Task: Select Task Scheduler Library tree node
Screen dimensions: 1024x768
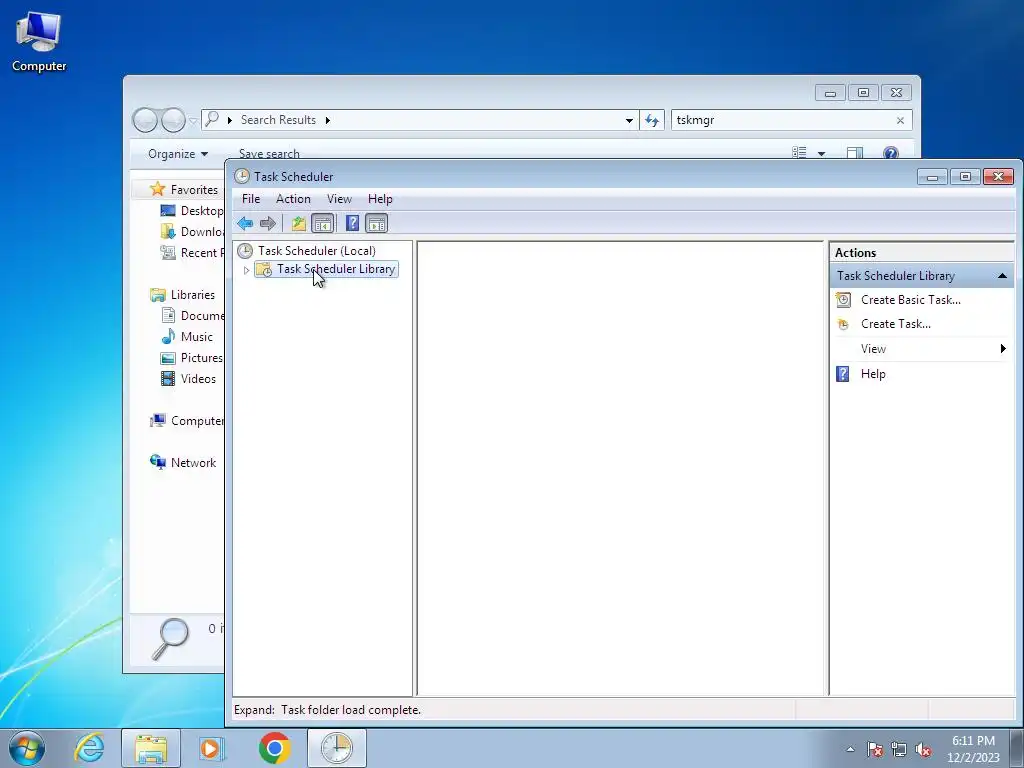Action: click(x=336, y=269)
